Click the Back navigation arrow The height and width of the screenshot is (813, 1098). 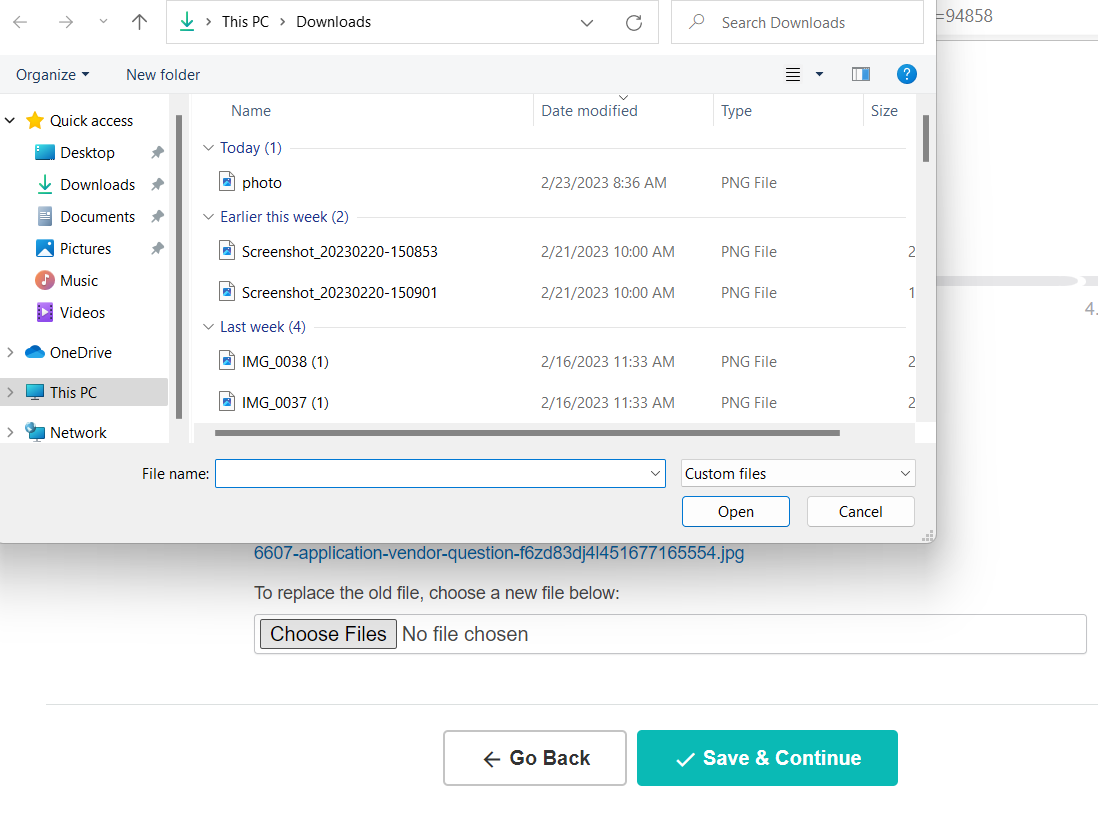(x=20, y=22)
